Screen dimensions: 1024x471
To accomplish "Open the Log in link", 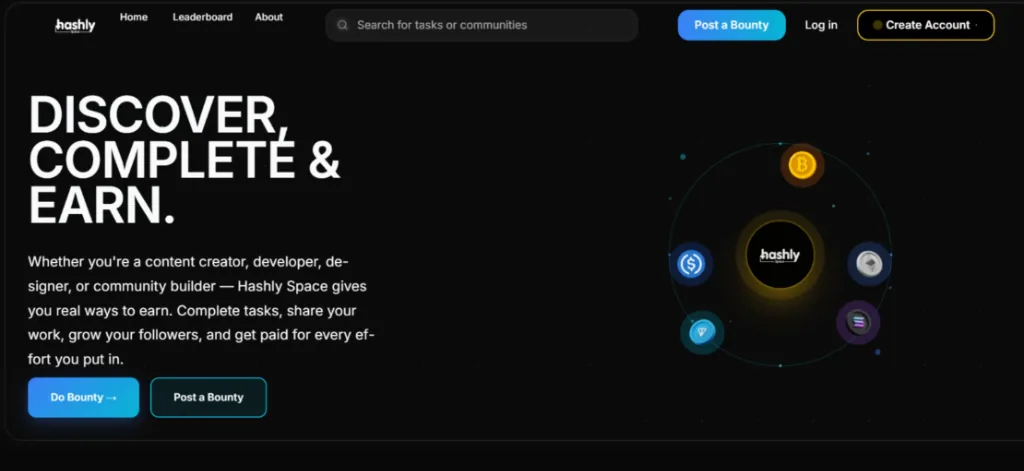I will (x=821, y=25).
